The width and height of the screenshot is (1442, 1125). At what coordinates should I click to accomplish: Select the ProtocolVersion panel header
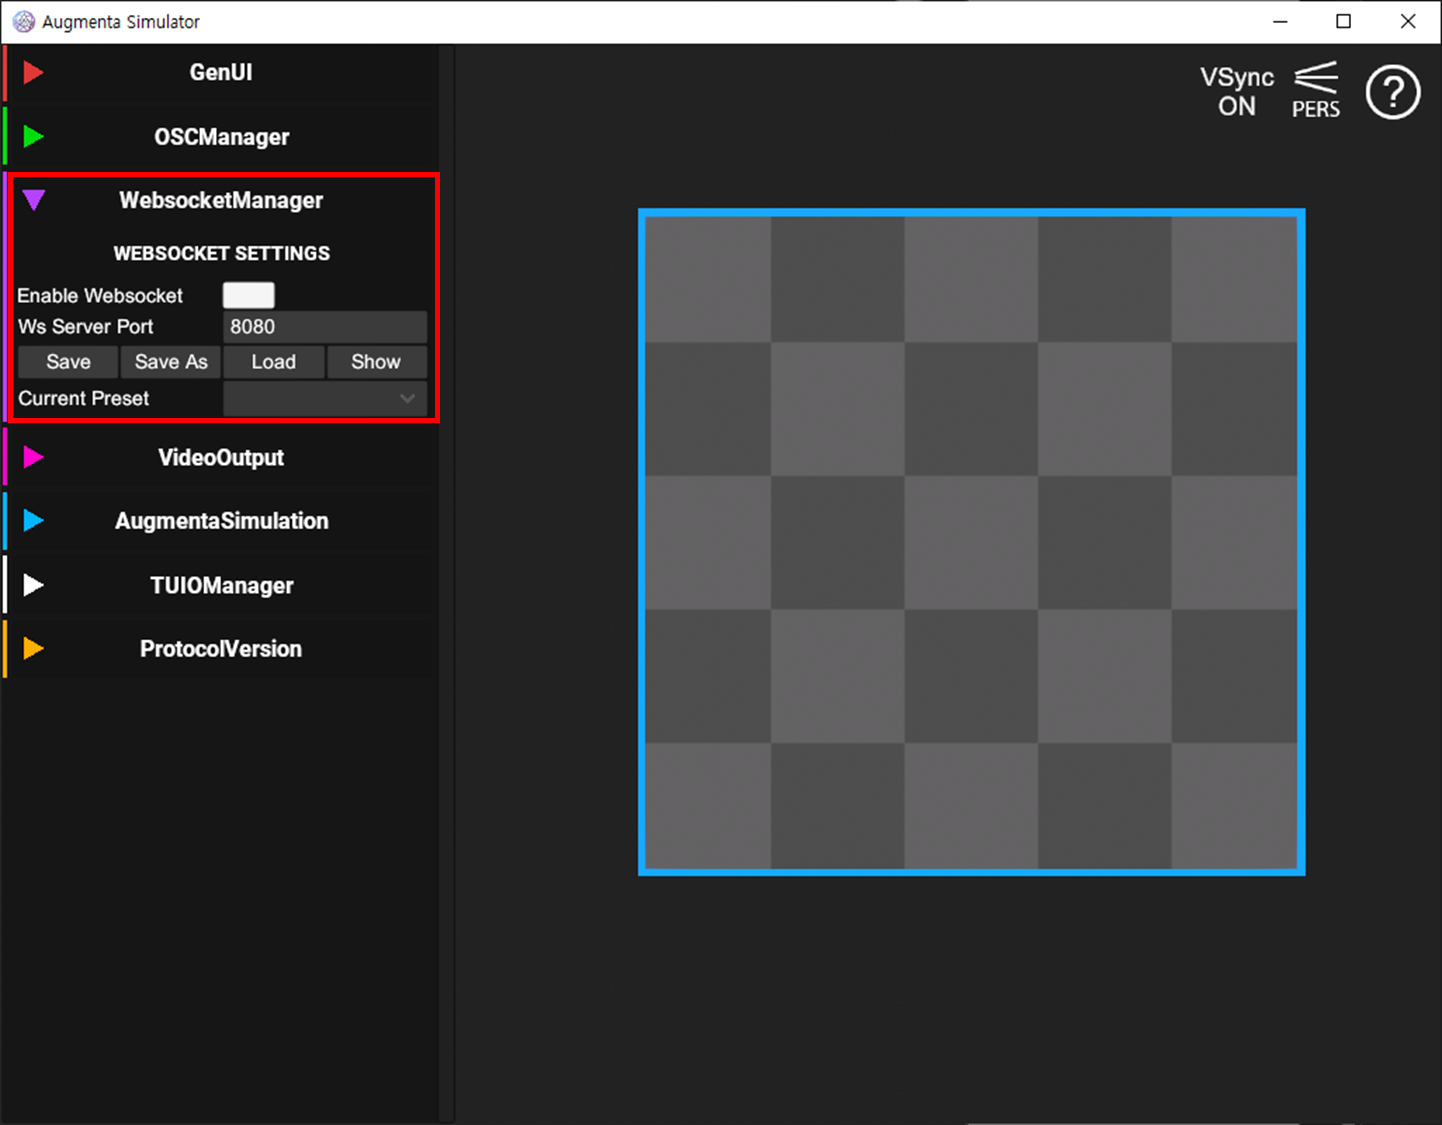(x=221, y=648)
